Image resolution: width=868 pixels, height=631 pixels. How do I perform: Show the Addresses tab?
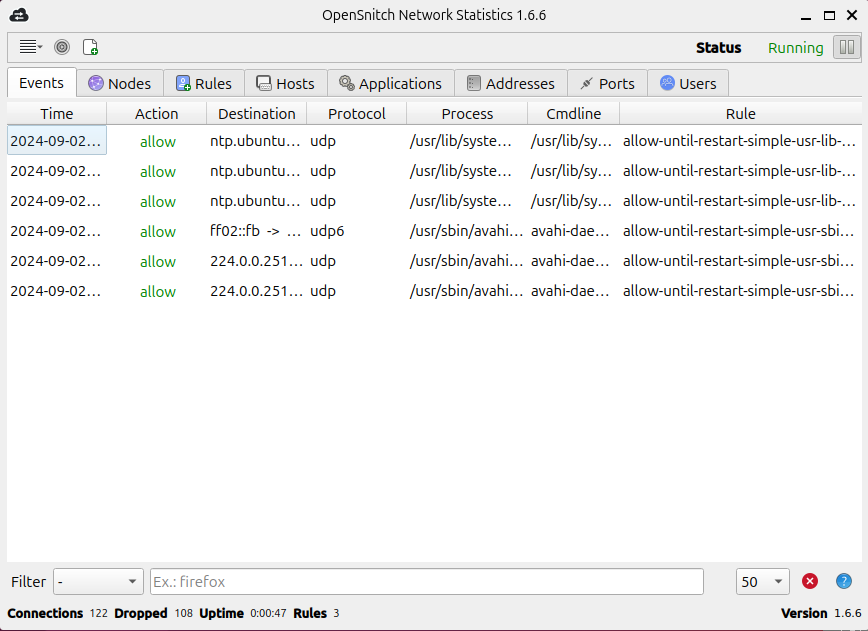[511, 84]
